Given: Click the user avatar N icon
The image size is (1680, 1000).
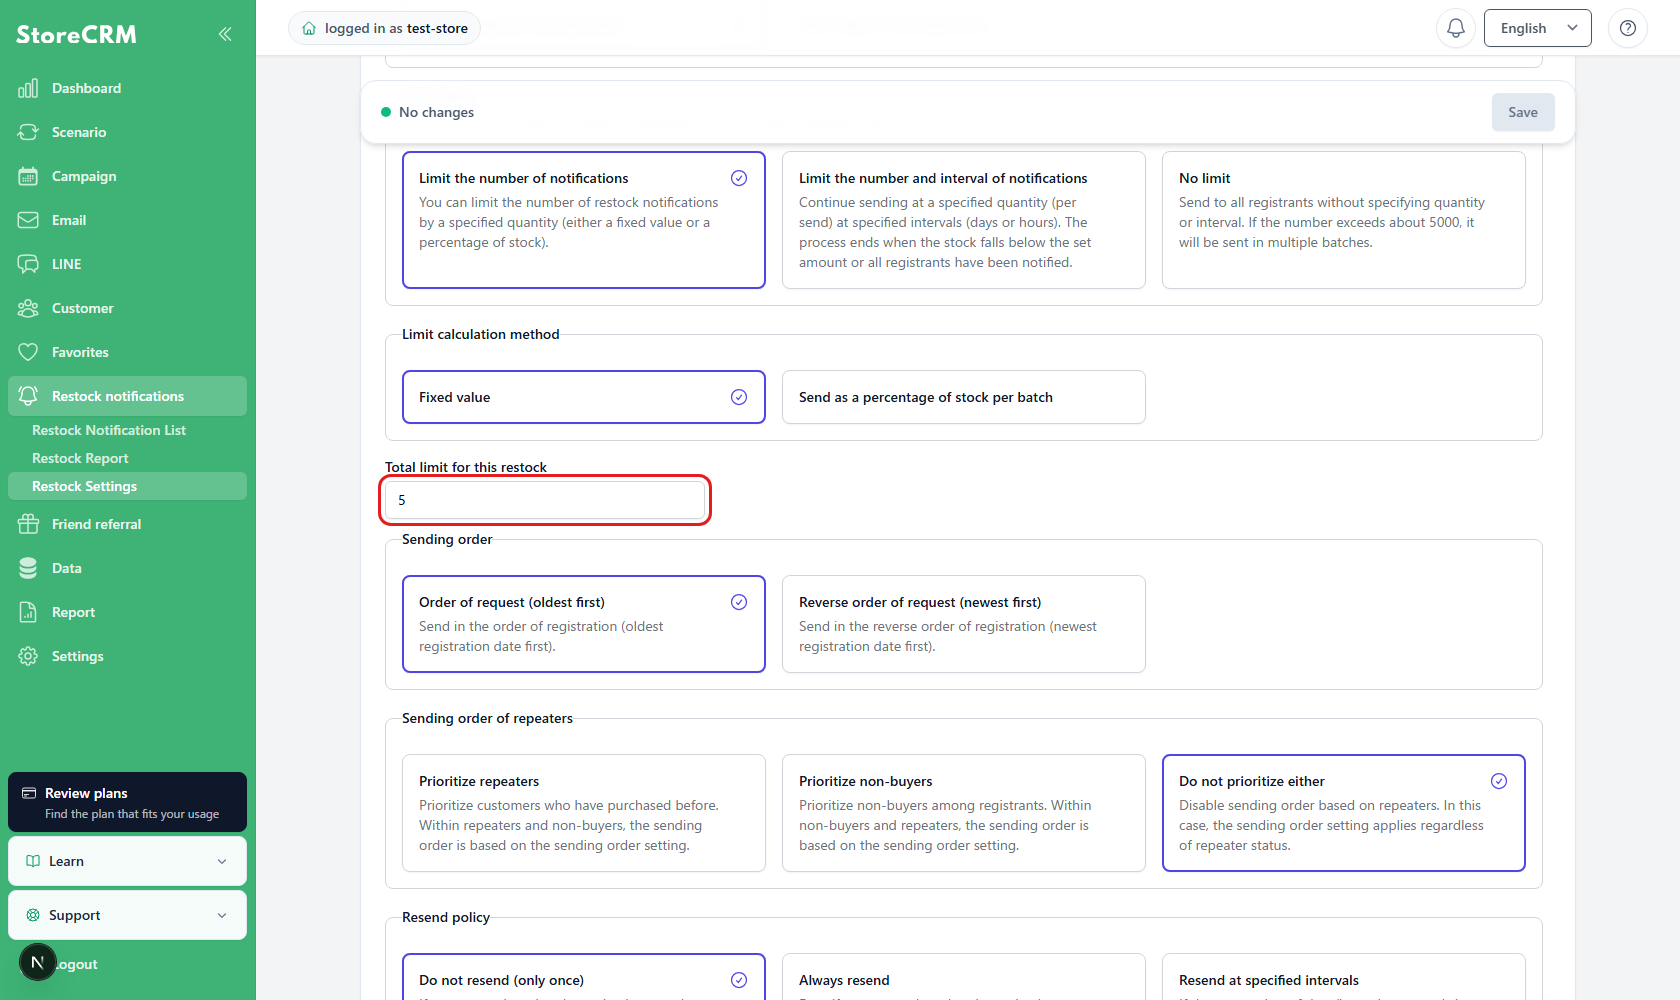Looking at the screenshot, I should point(38,962).
